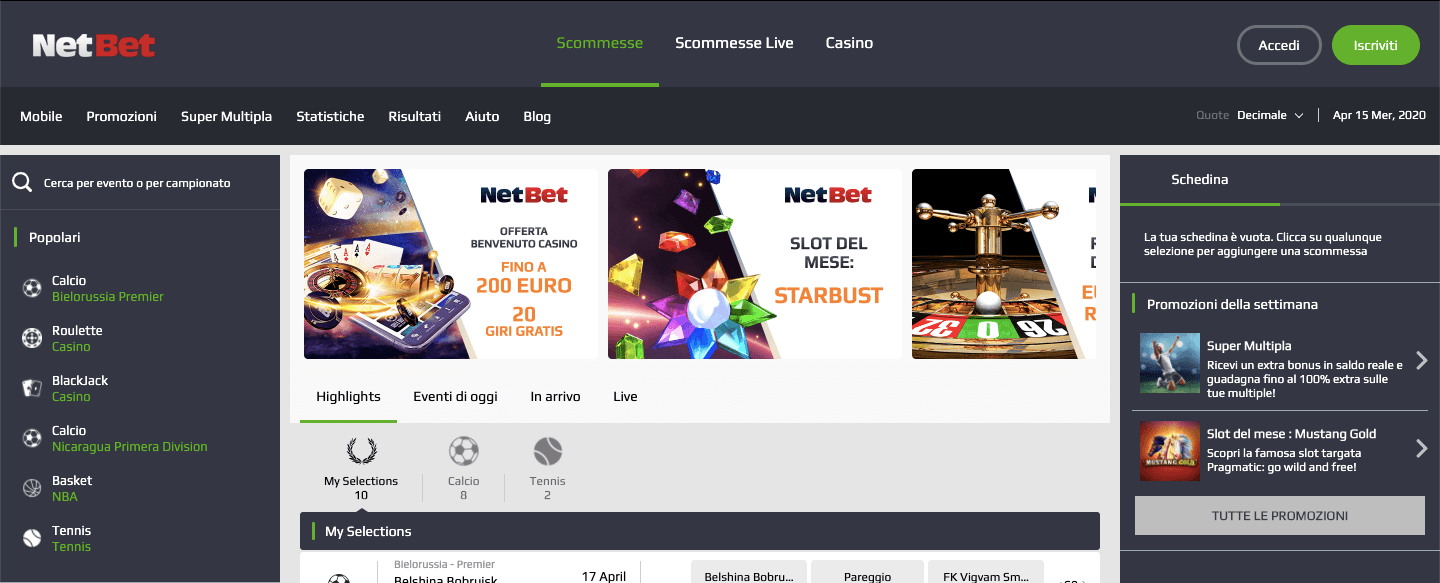Filter highlights by Calcio football icon
The image size is (1440, 583).
point(464,452)
